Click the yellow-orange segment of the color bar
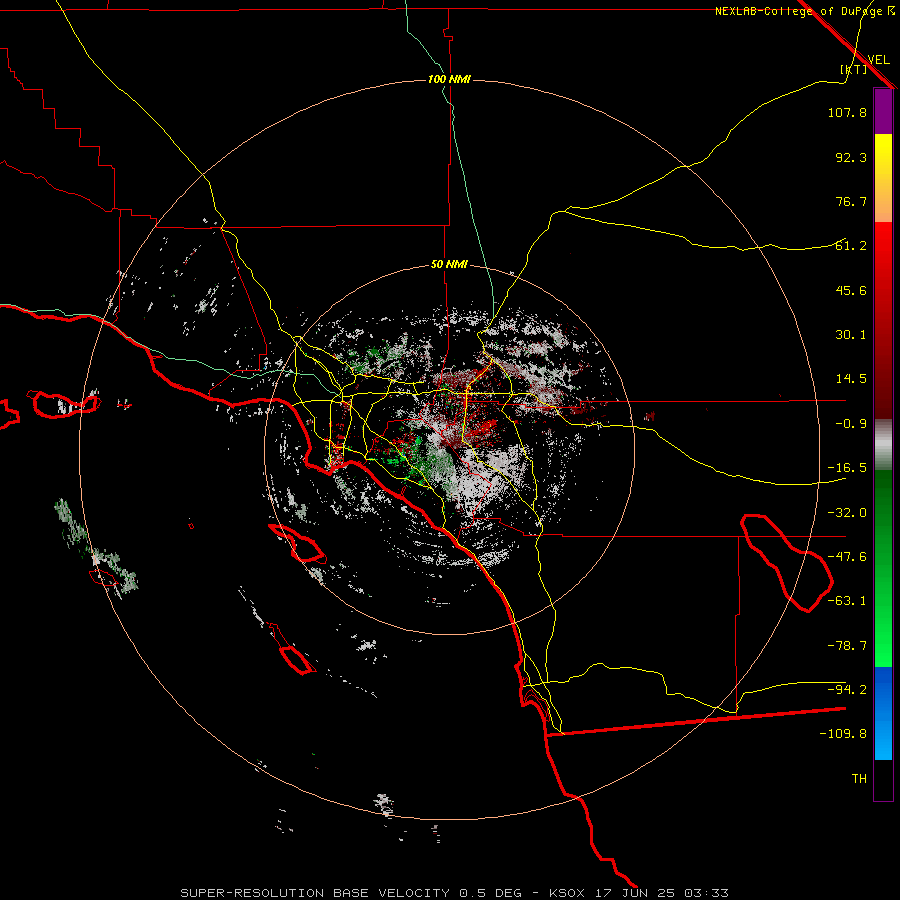This screenshot has width=900, height=900. coord(883,178)
